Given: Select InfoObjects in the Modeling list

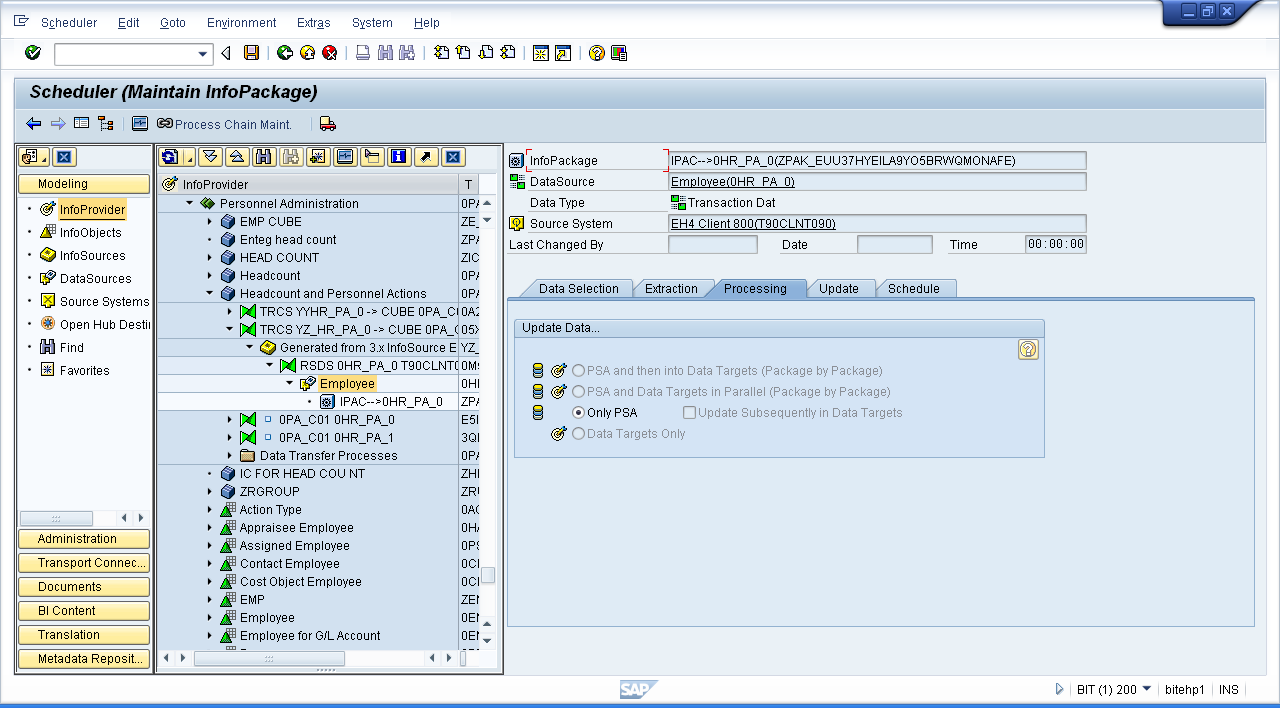Looking at the screenshot, I should click(90, 232).
